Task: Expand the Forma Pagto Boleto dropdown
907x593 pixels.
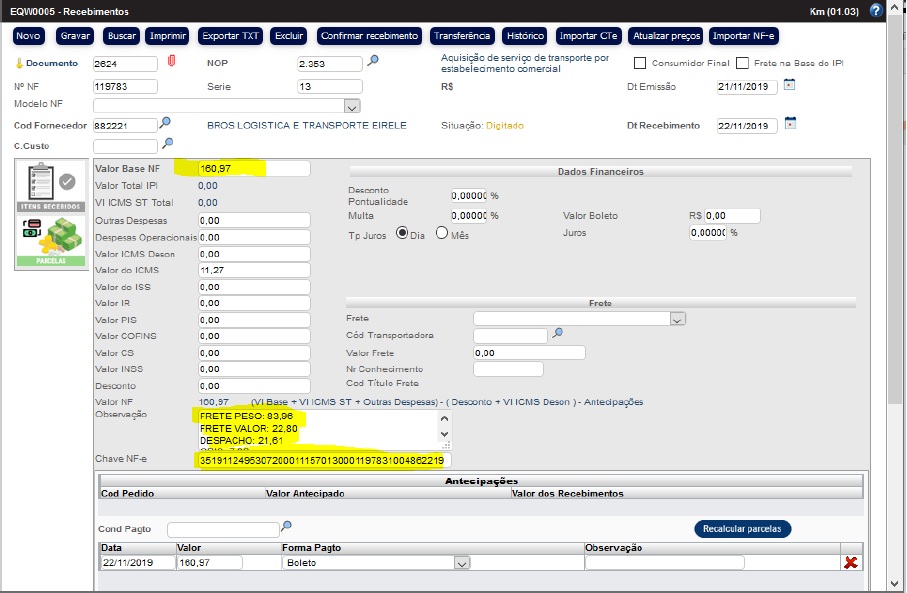Action: coord(461,563)
